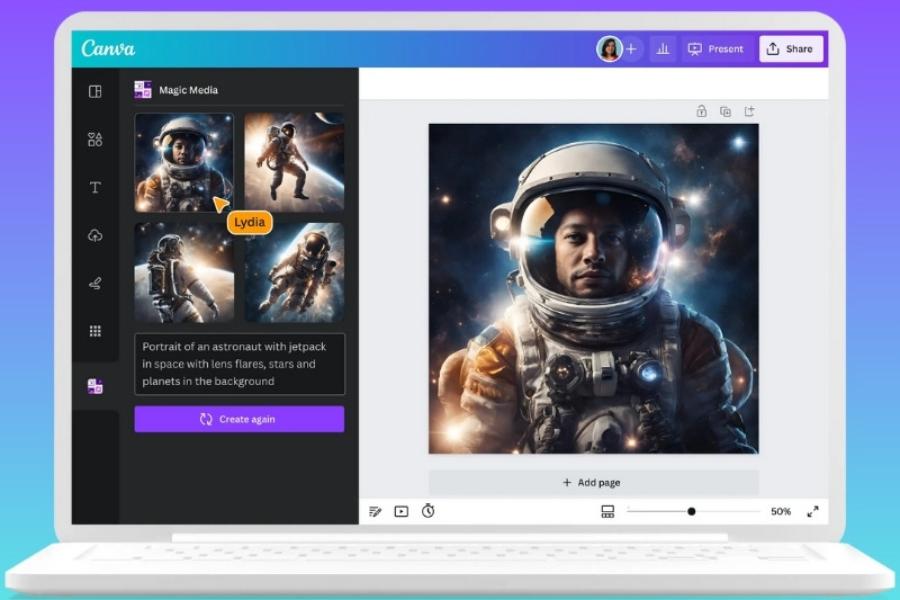Adjust the zoom slider handle
Image resolution: width=900 pixels, height=600 pixels.
pos(692,511)
